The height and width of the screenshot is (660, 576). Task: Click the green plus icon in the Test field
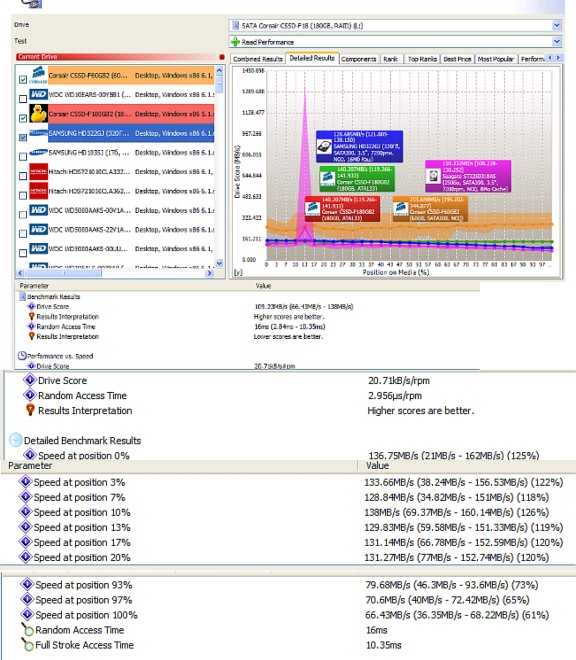[x=235, y=42]
